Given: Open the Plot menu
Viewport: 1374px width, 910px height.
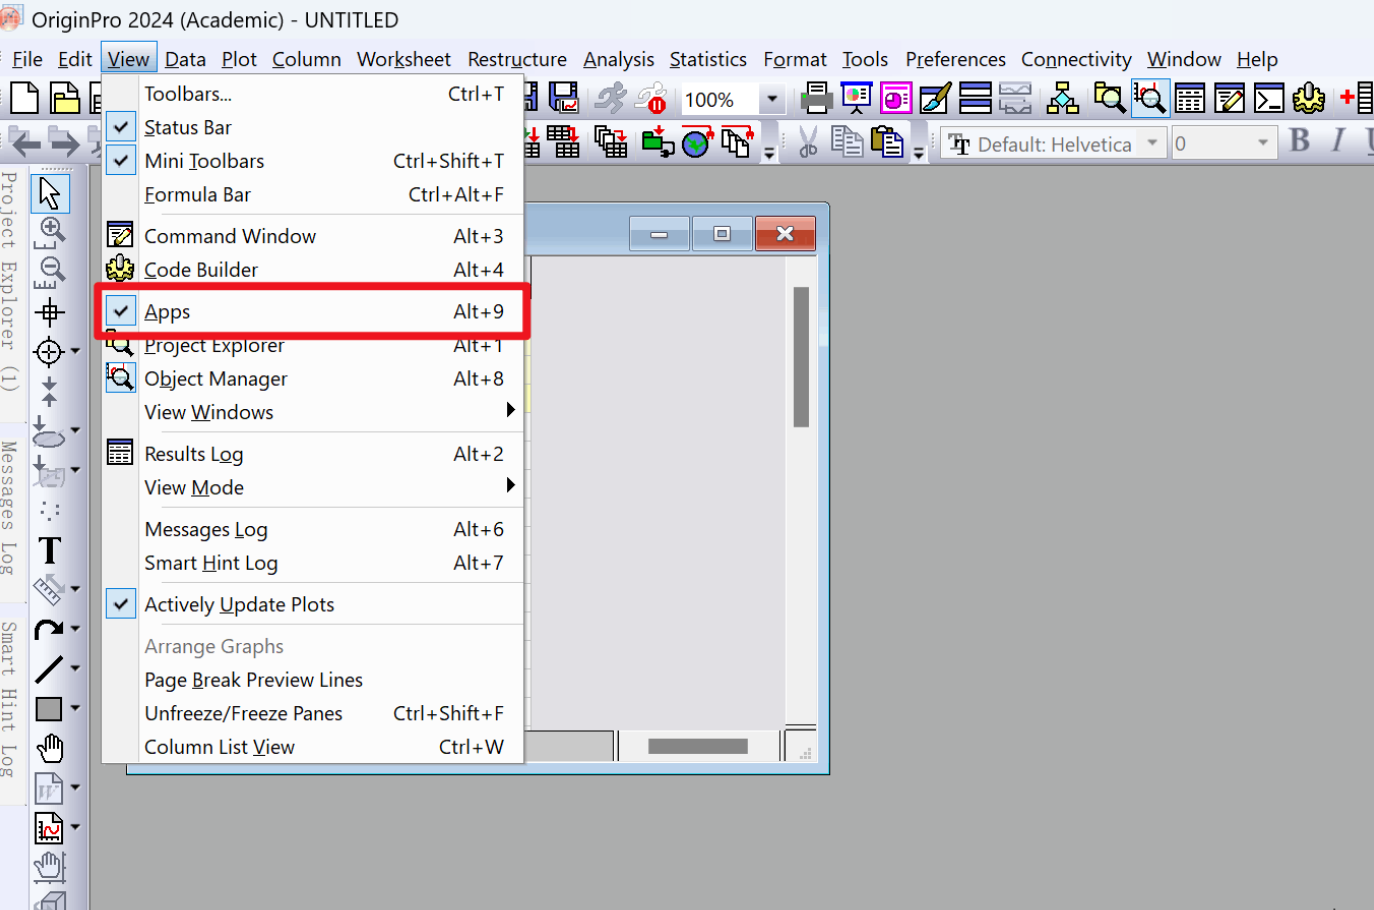Looking at the screenshot, I should tap(239, 59).
